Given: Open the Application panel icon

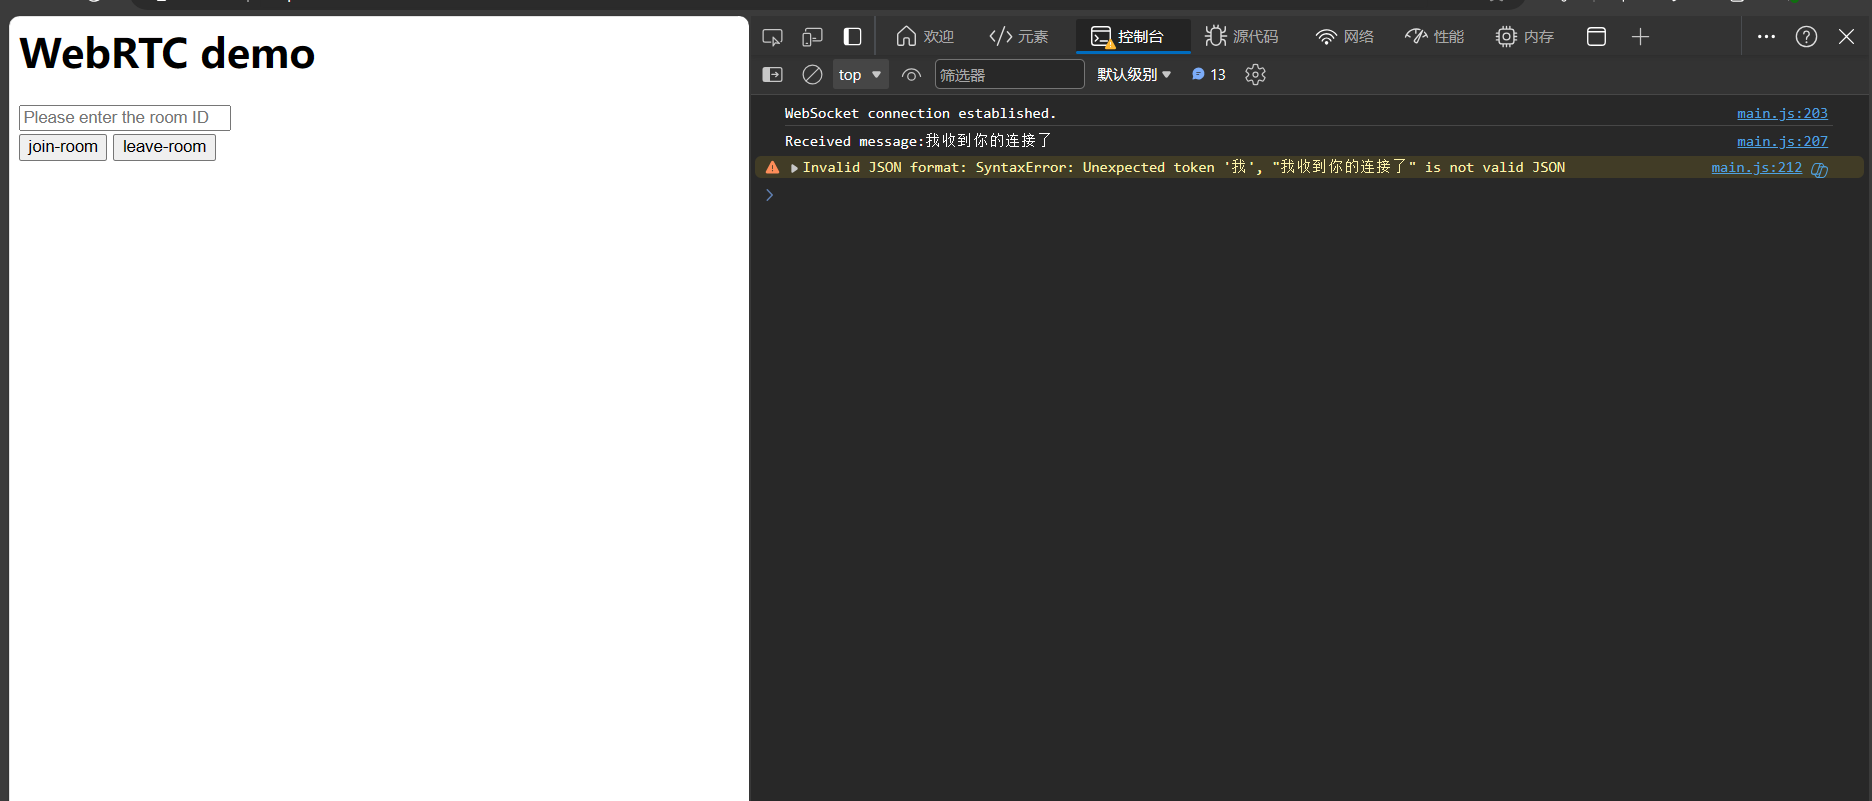Looking at the screenshot, I should [1596, 37].
